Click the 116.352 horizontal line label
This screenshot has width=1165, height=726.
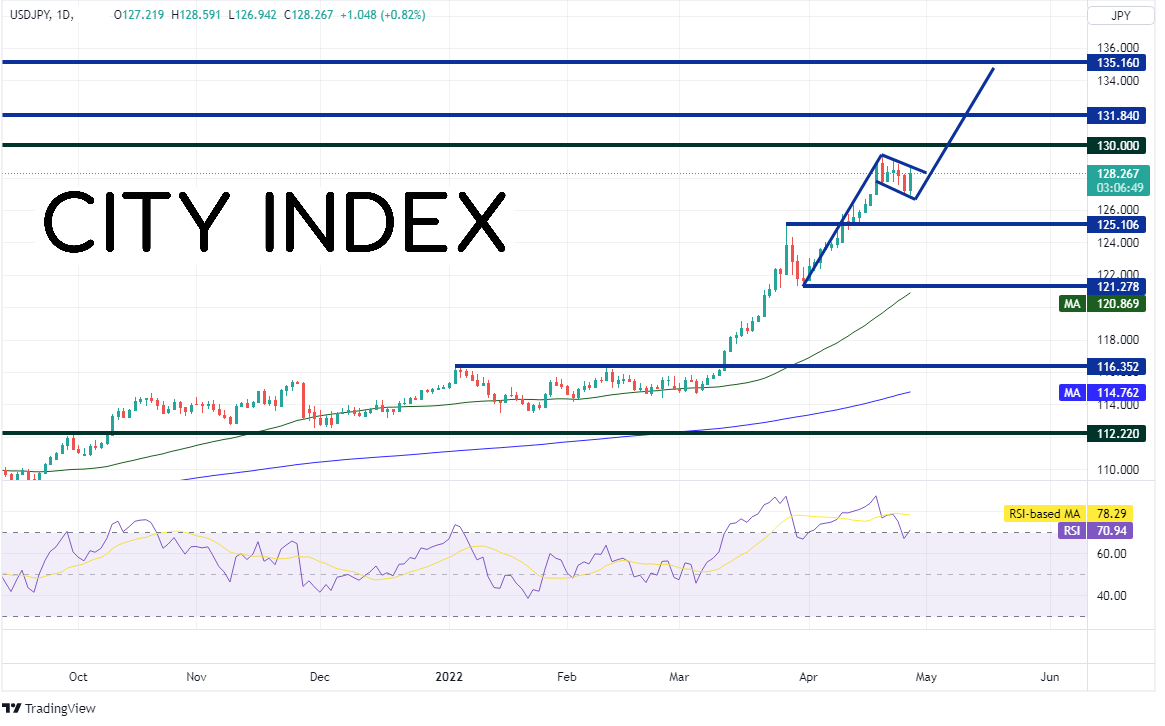tap(1117, 366)
